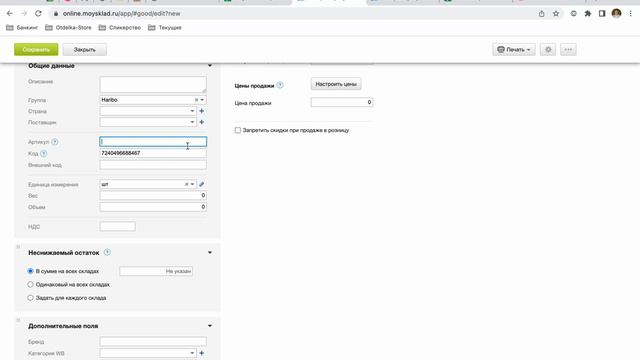Click the address bar URL
This screenshot has height=360, width=640.
(121, 13)
